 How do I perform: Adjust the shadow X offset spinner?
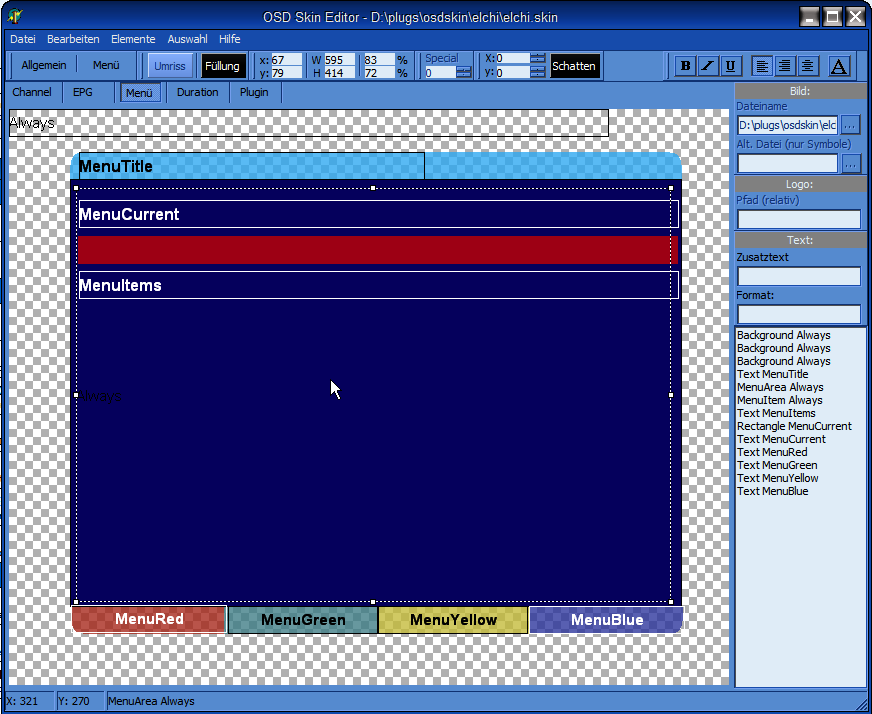pyautogui.click(x=538, y=59)
